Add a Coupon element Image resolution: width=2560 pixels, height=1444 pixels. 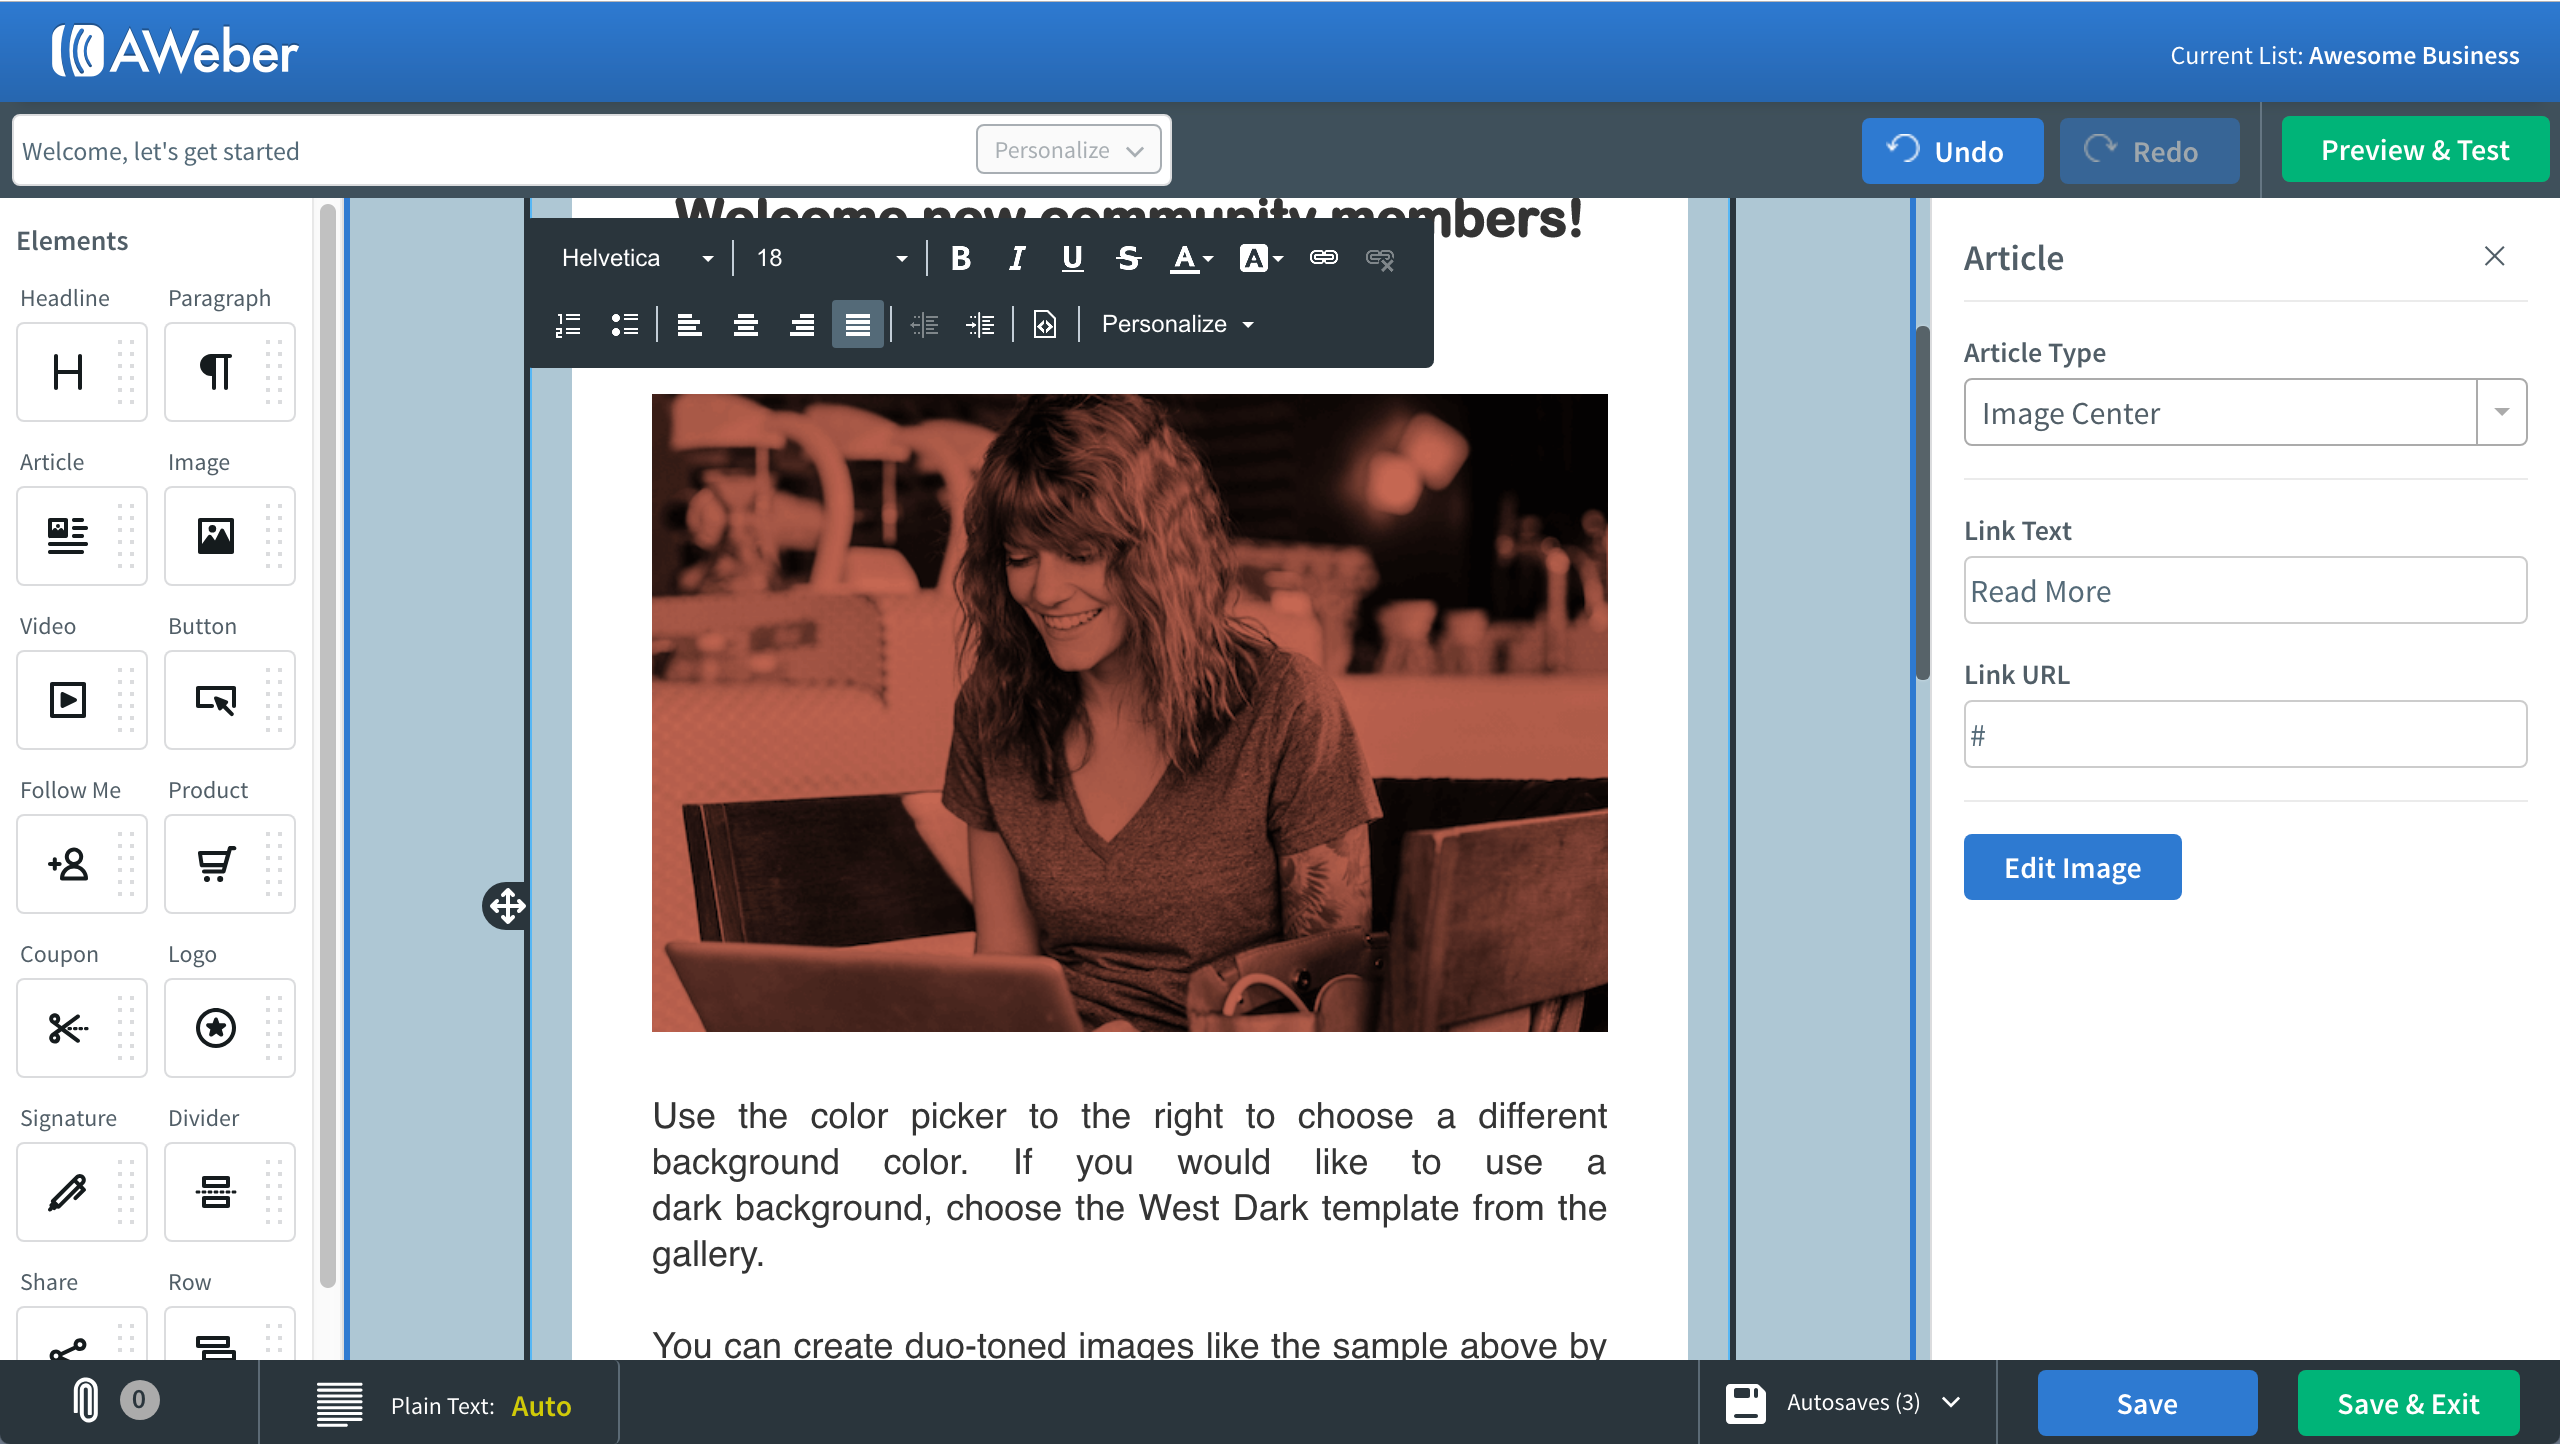coord(68,1028)
